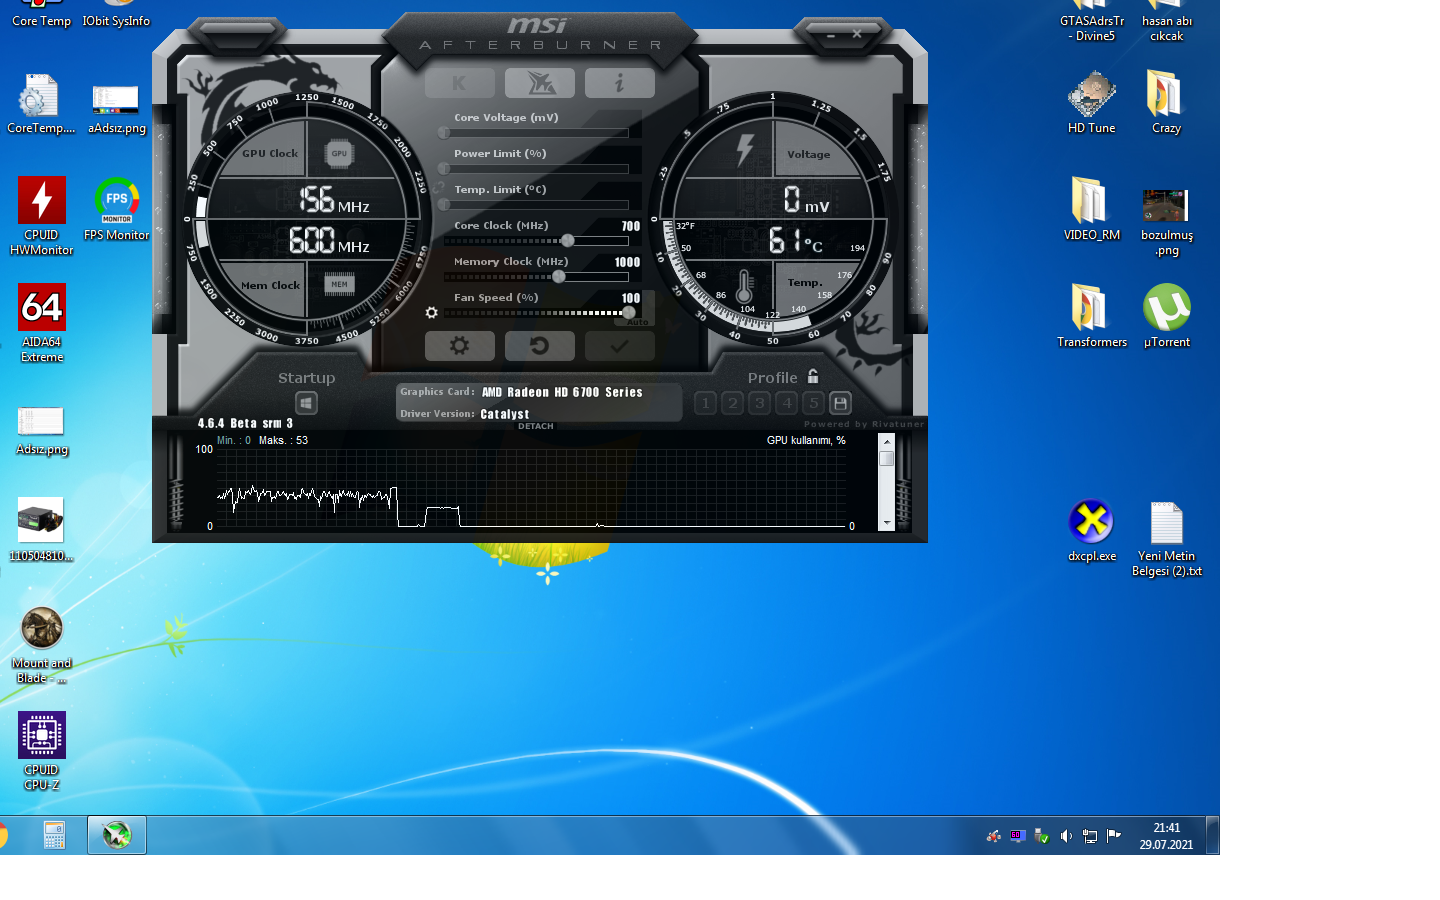Viewport: 1440px width, 900px height.
Task: Select the Crazy folder on desktop
Action: tap(1166, 102)
